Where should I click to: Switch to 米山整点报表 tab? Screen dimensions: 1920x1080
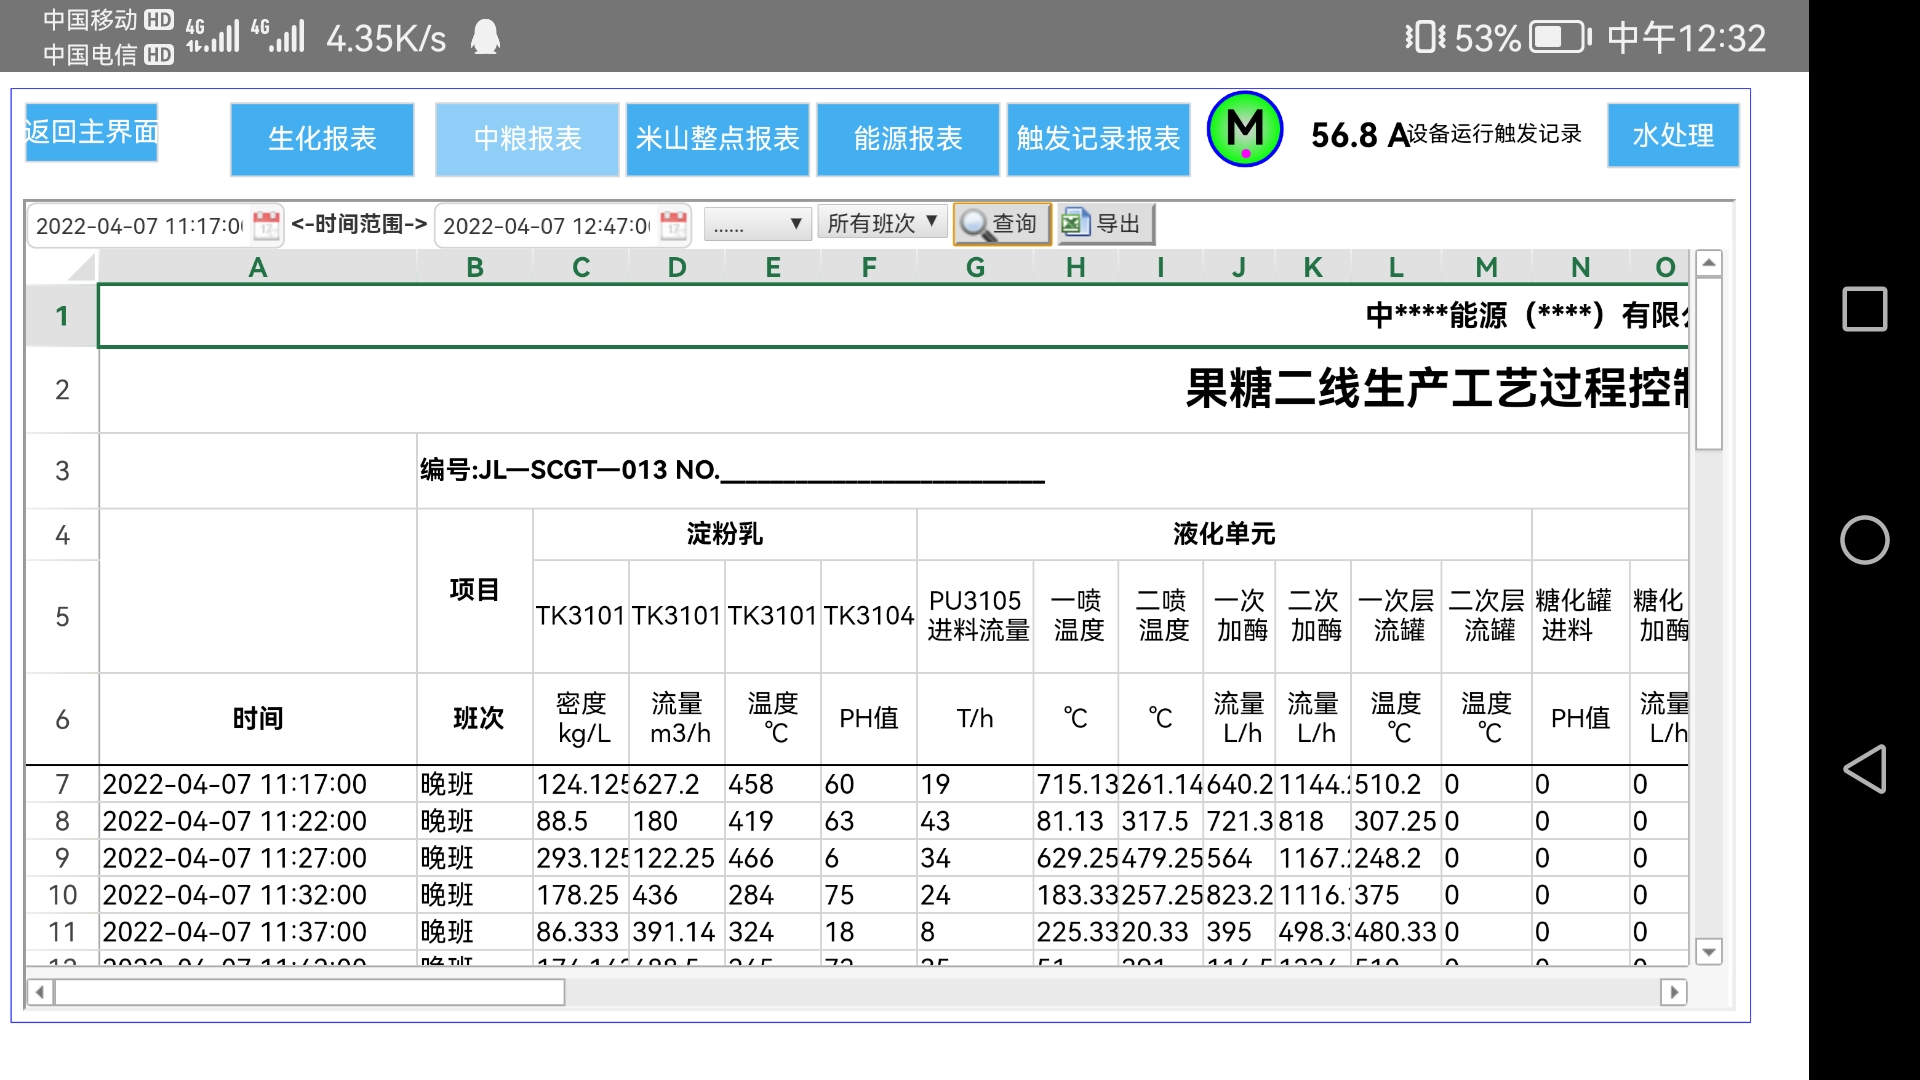717,139
